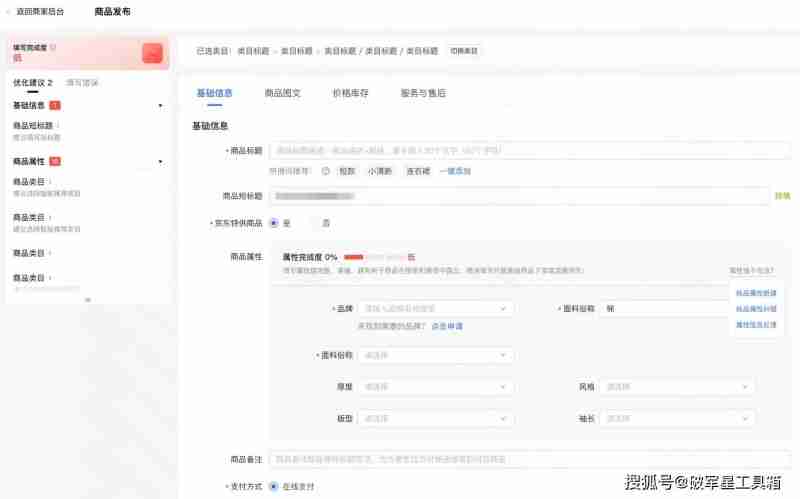Add the 小清新 recommended keyword

click(x=380, y=171)
